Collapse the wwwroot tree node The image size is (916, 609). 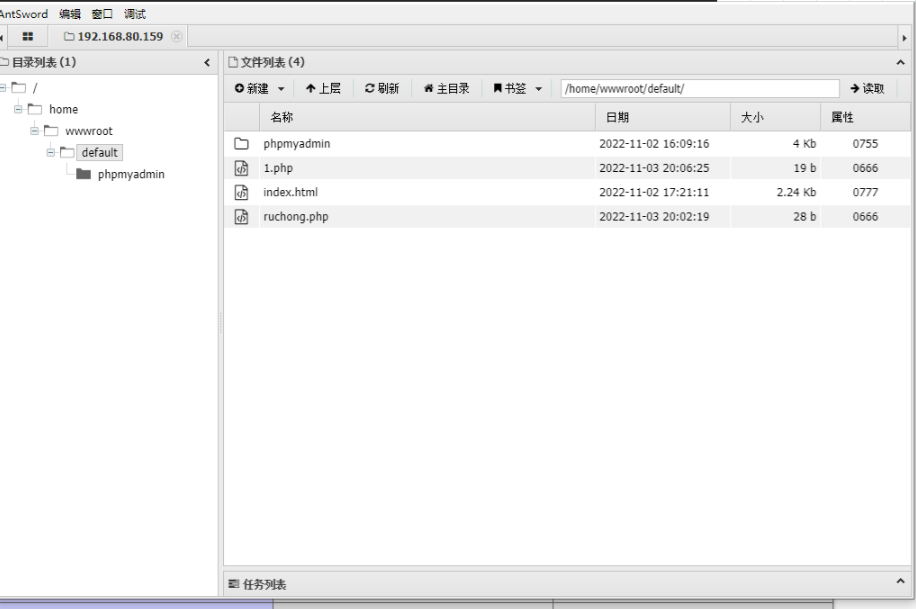point(34,131)
